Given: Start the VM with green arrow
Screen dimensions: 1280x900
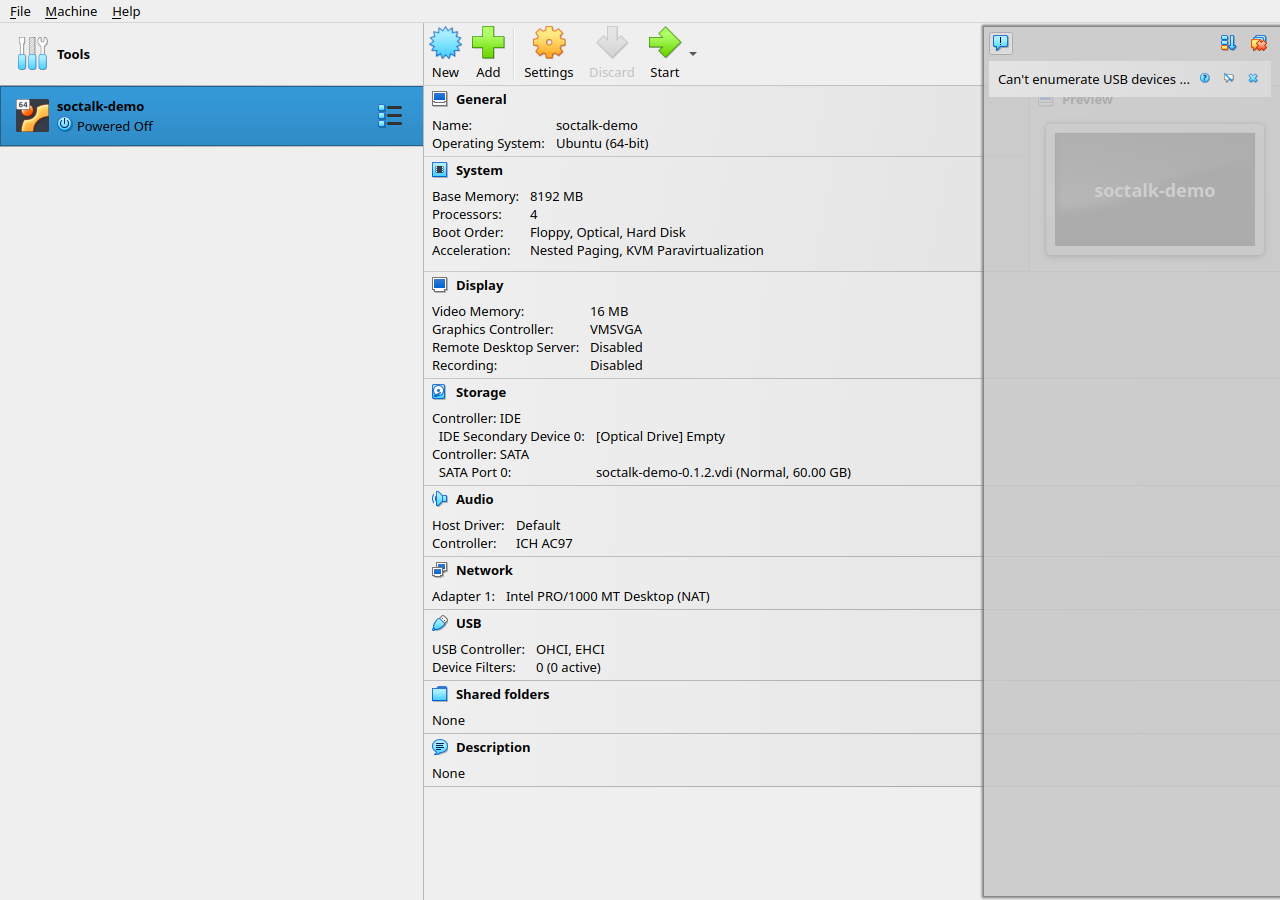Looking at the screenshot, I should pyautogui.click(x=664, y=43).
